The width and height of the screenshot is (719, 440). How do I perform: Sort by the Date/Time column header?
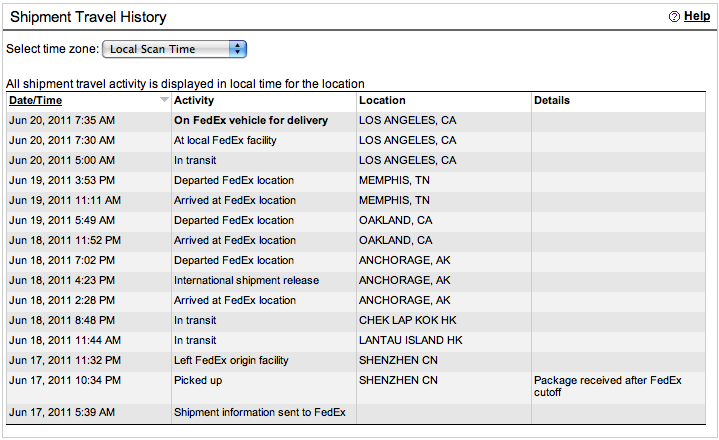click(36, 100)
